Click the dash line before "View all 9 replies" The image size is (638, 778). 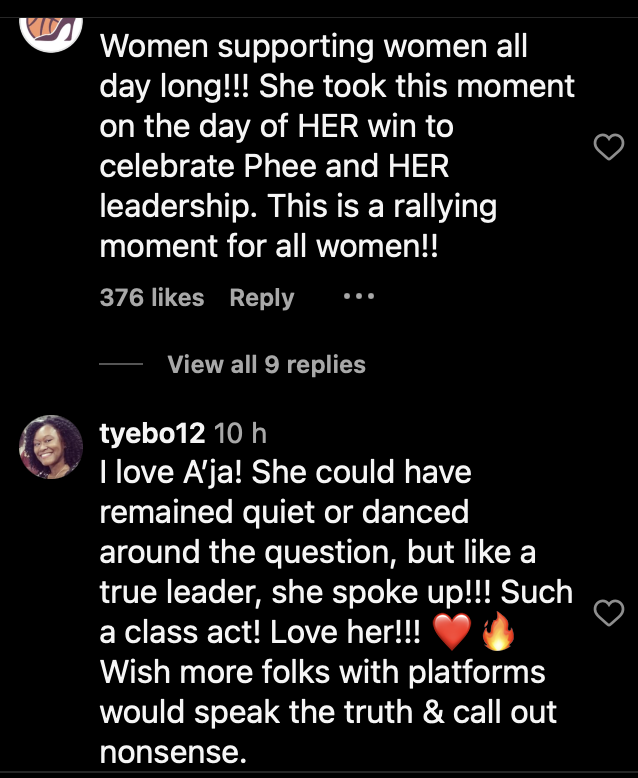tap(121, 364)
